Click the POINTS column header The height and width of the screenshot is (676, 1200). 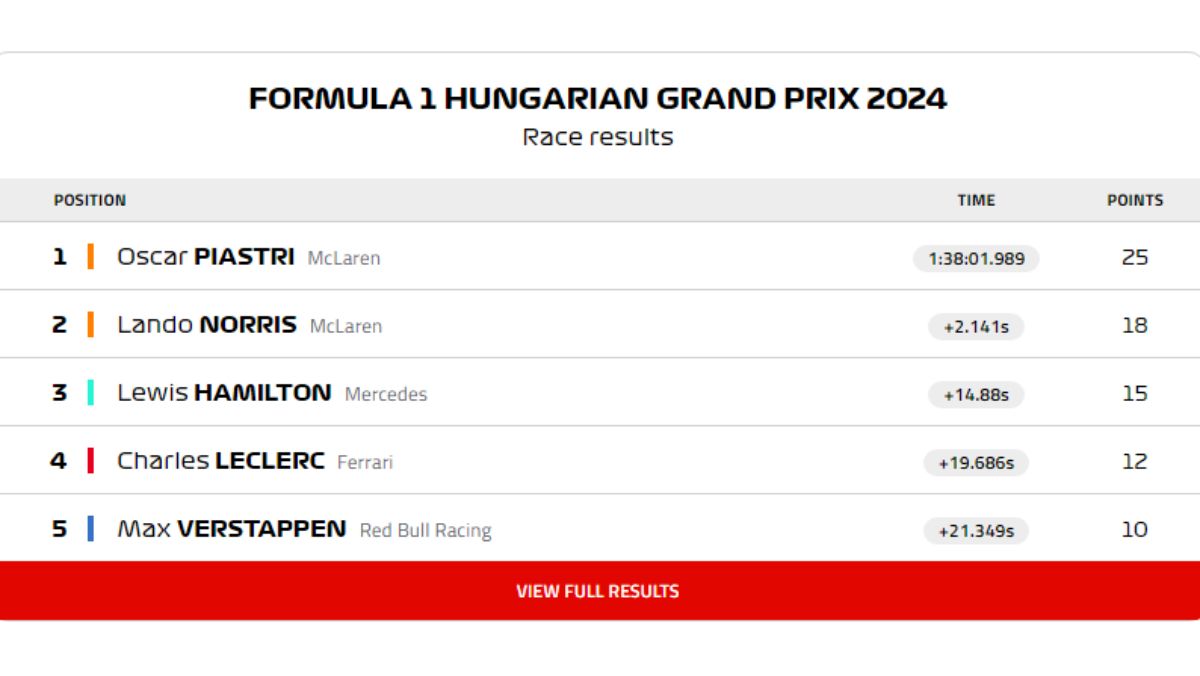[x=1135, y=200]
